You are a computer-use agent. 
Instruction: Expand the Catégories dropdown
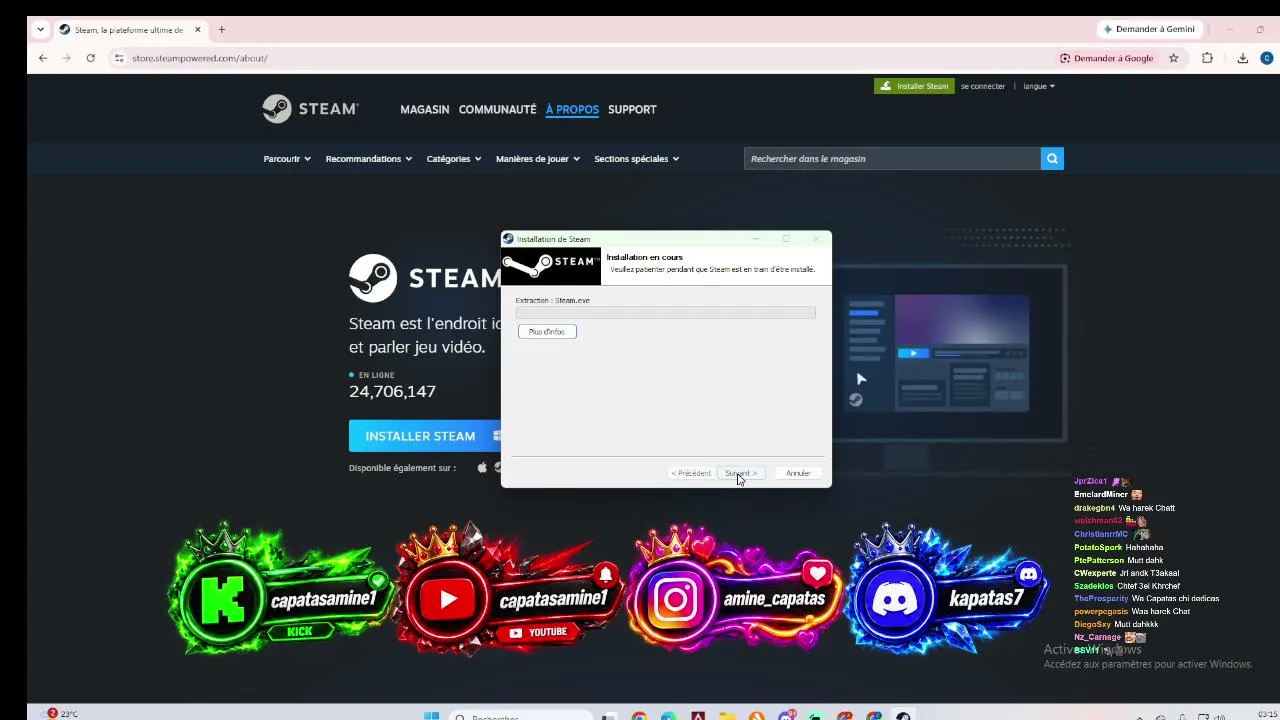click(x=454, y=159)
